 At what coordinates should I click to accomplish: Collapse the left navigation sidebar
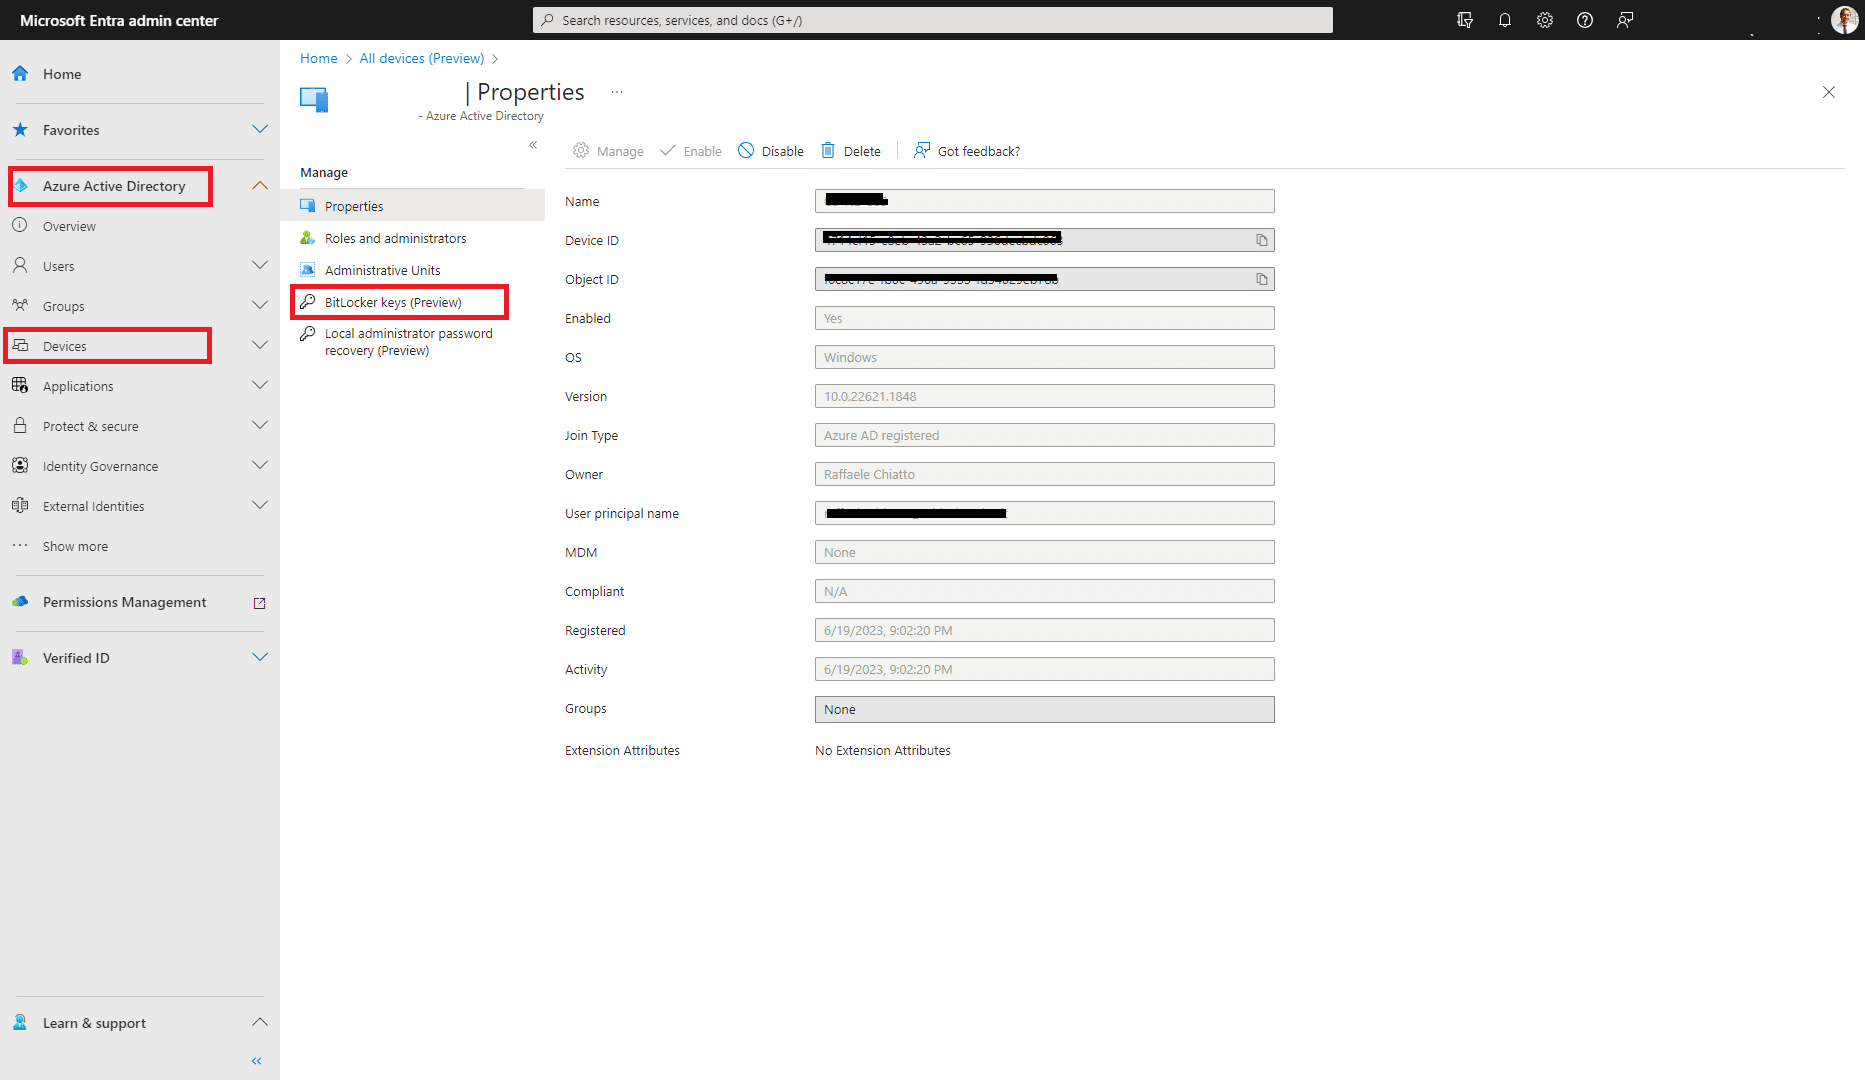click(257, 1061)
